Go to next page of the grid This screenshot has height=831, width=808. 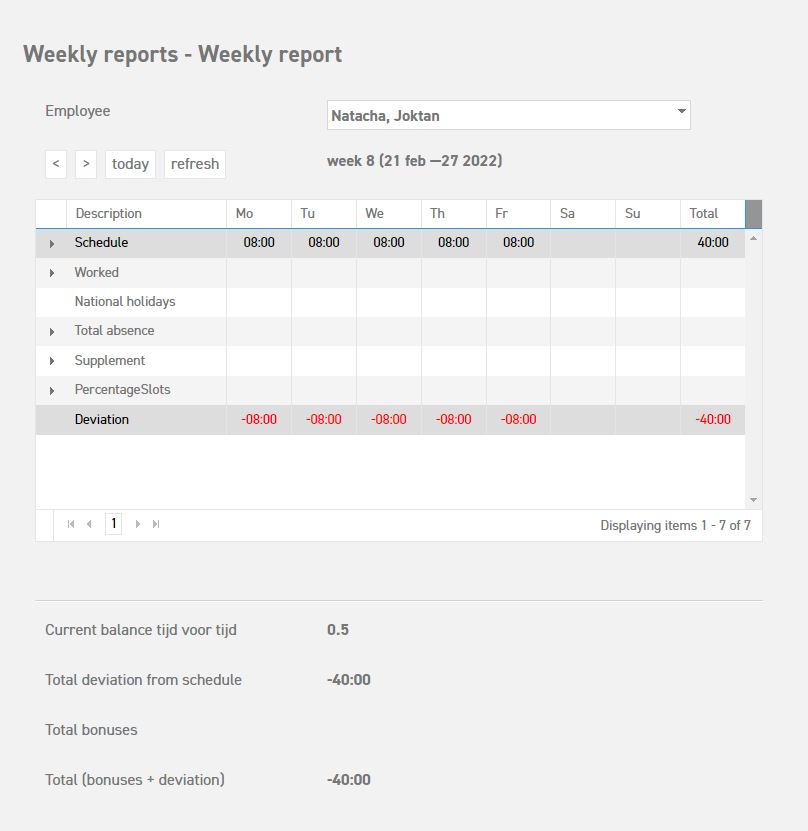coord(138,524)
